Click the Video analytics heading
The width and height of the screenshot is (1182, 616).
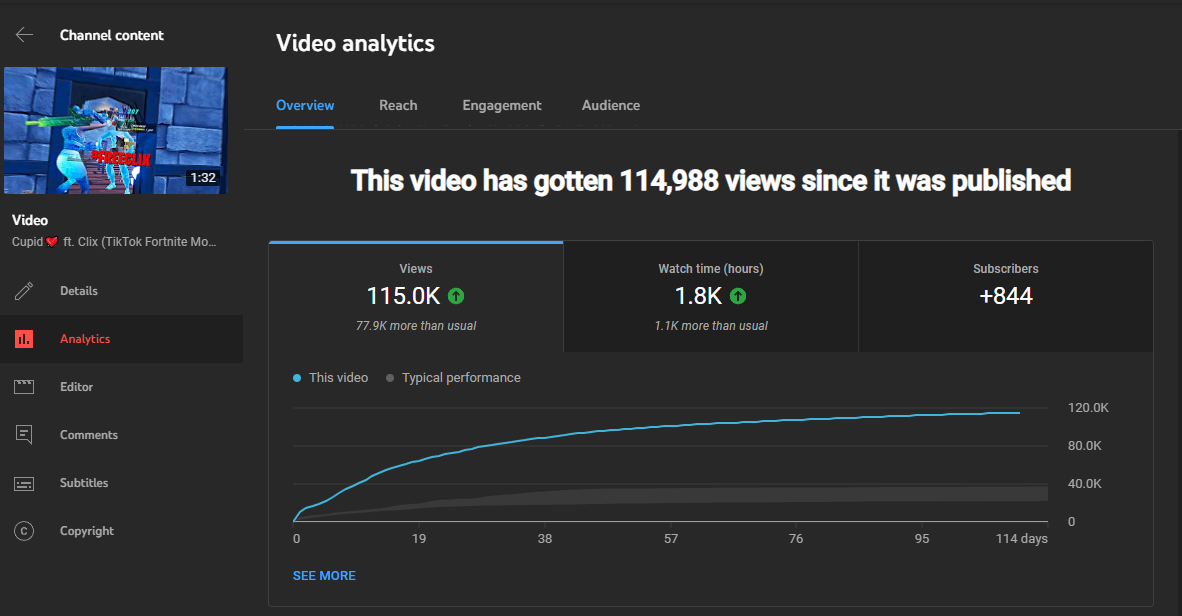pyautogui.click(x=355, y=44)
